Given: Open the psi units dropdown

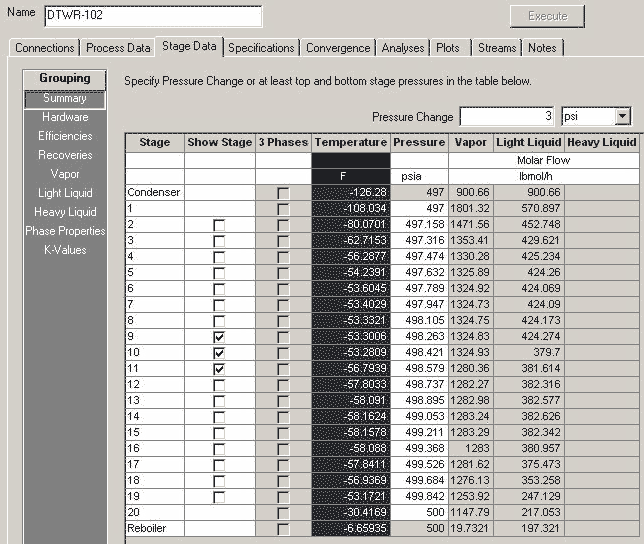Looking at the screenshot, I should click(x=622, y=117).
